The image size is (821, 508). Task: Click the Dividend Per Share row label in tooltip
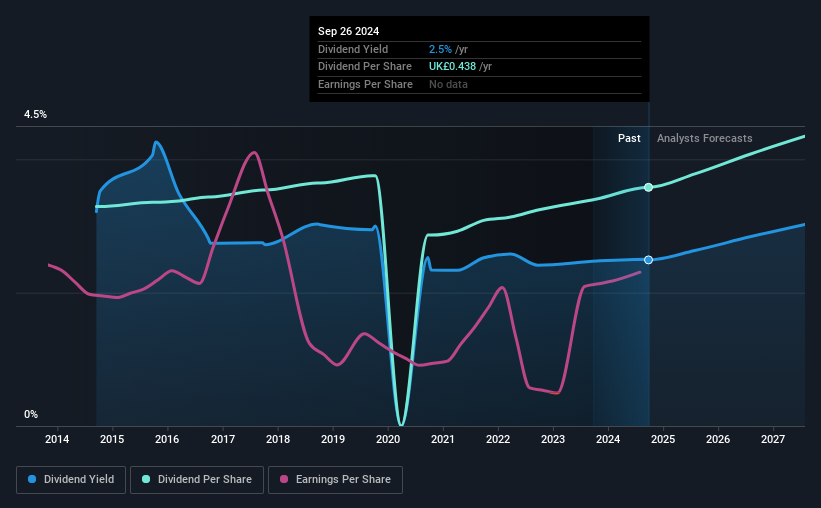pos(365,67)
